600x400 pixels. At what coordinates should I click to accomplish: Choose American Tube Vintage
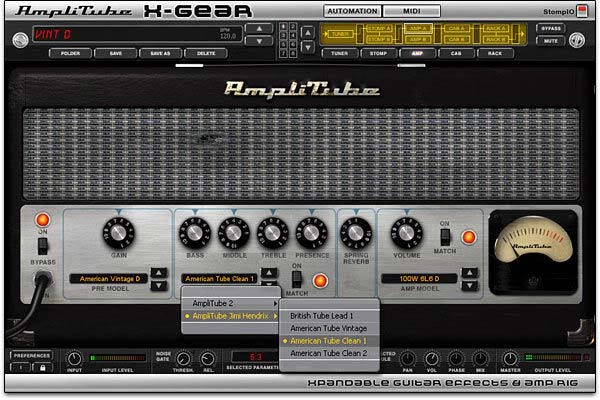329,328
